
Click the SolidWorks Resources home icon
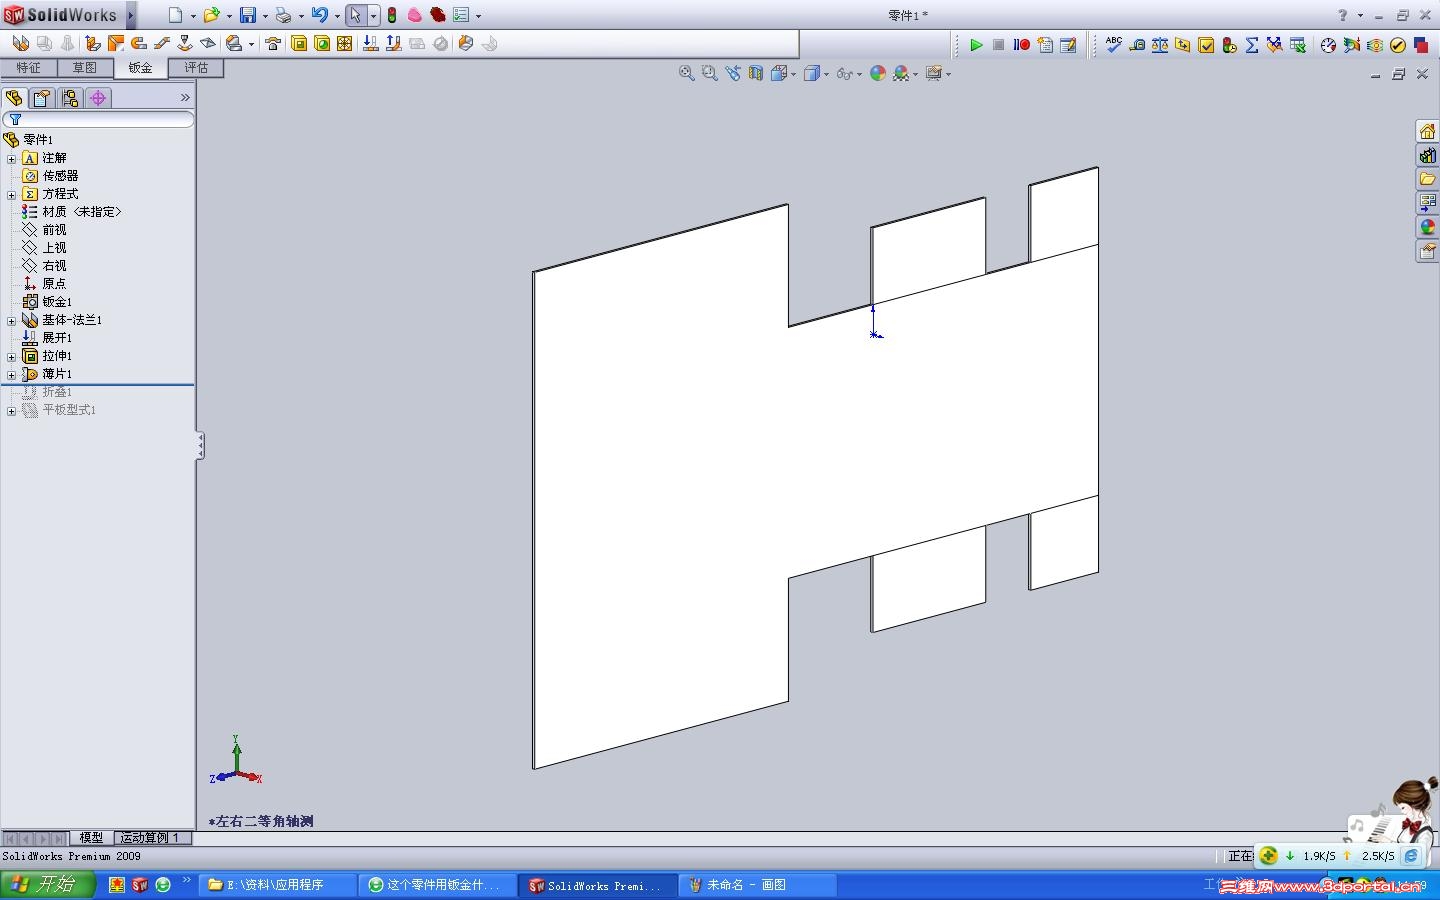point(1427,131)
